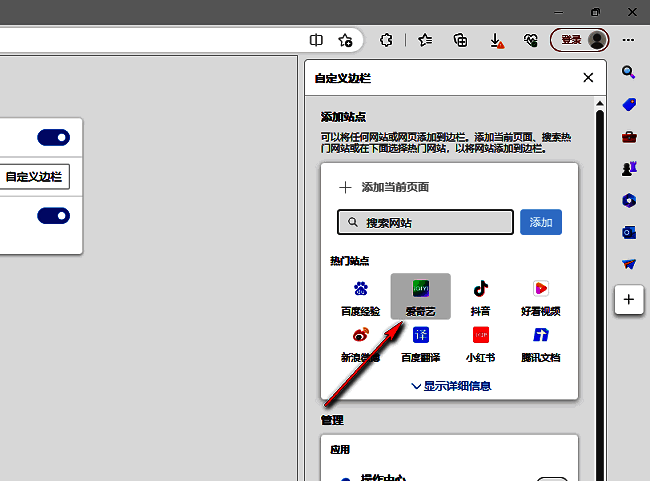Toggle the switch below the 自定义边栏 button

(x=53, y=216)
